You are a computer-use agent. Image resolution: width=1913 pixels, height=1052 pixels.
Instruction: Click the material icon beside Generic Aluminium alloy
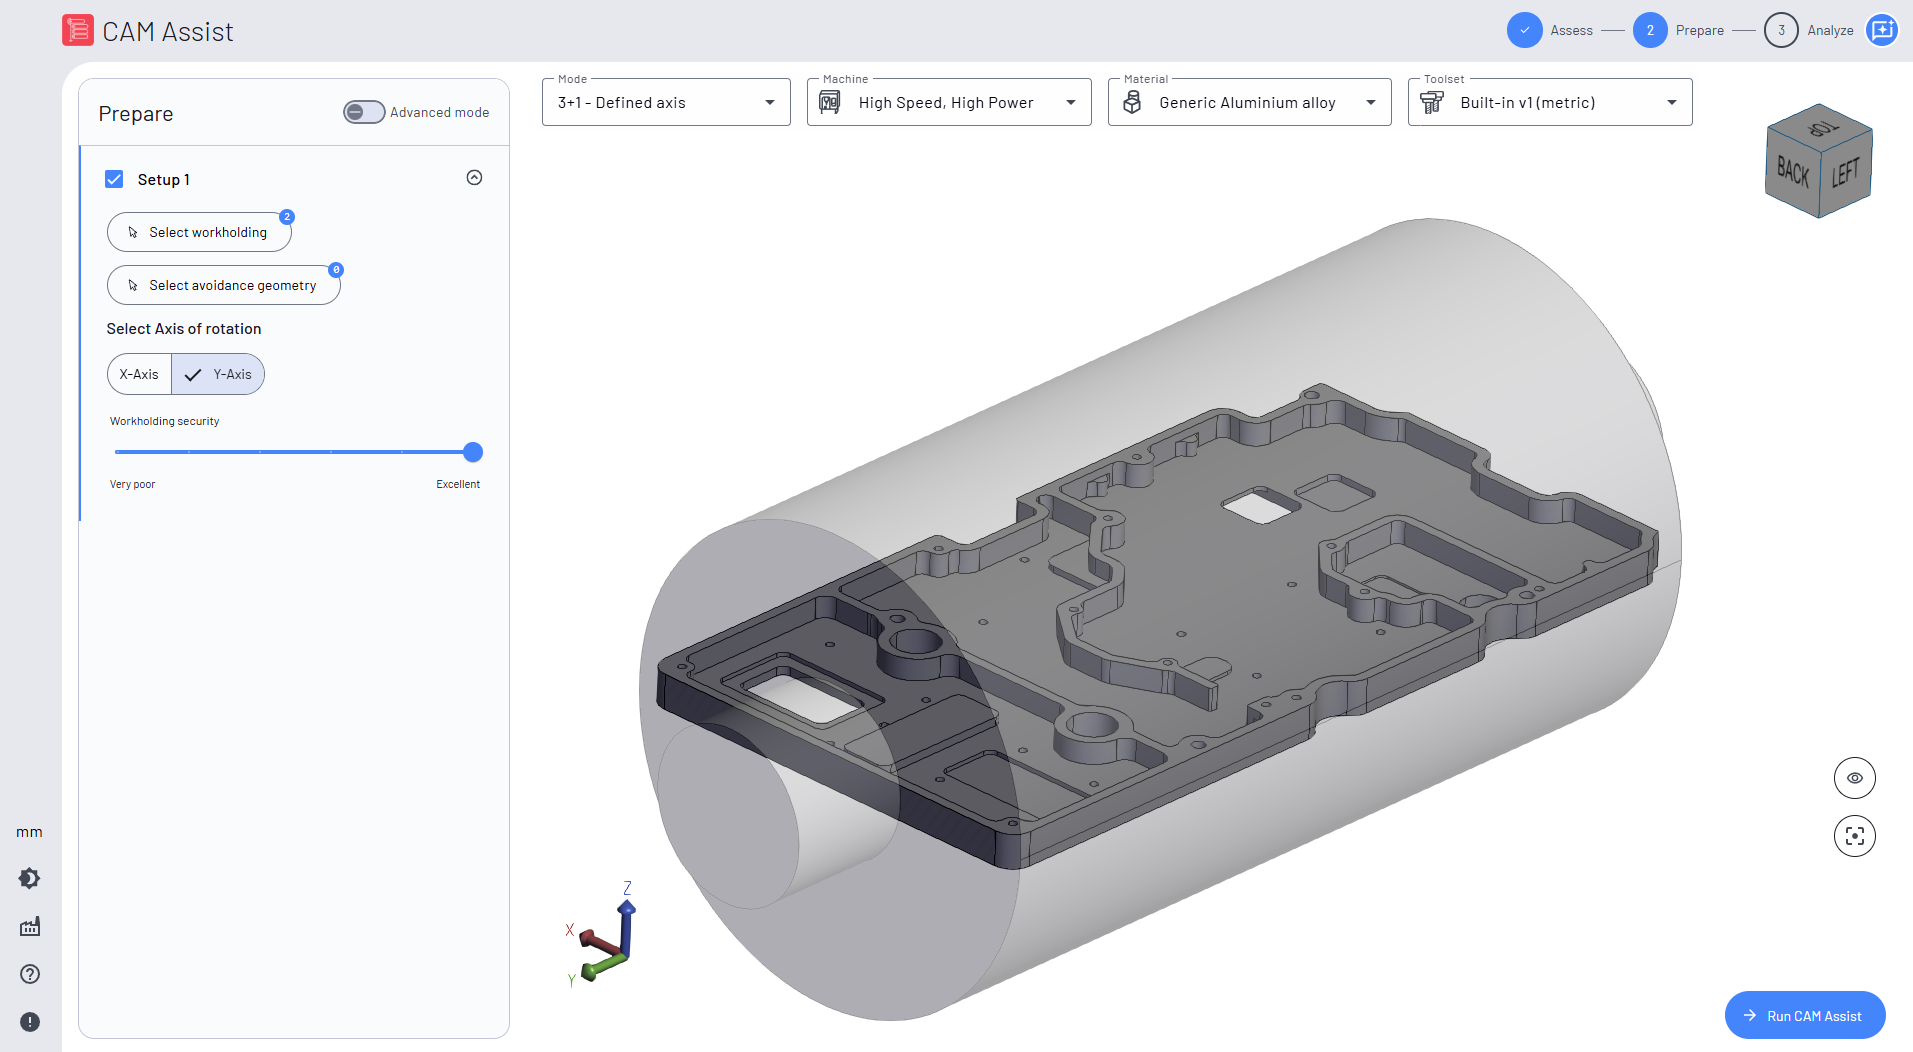coord(1132,102)
